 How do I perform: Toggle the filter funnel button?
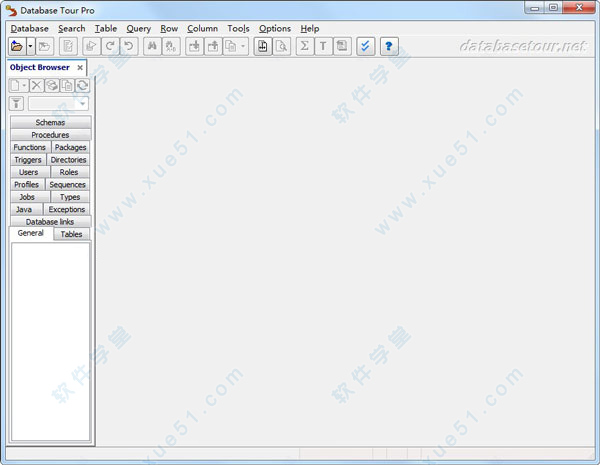click(x=16, y=104)
